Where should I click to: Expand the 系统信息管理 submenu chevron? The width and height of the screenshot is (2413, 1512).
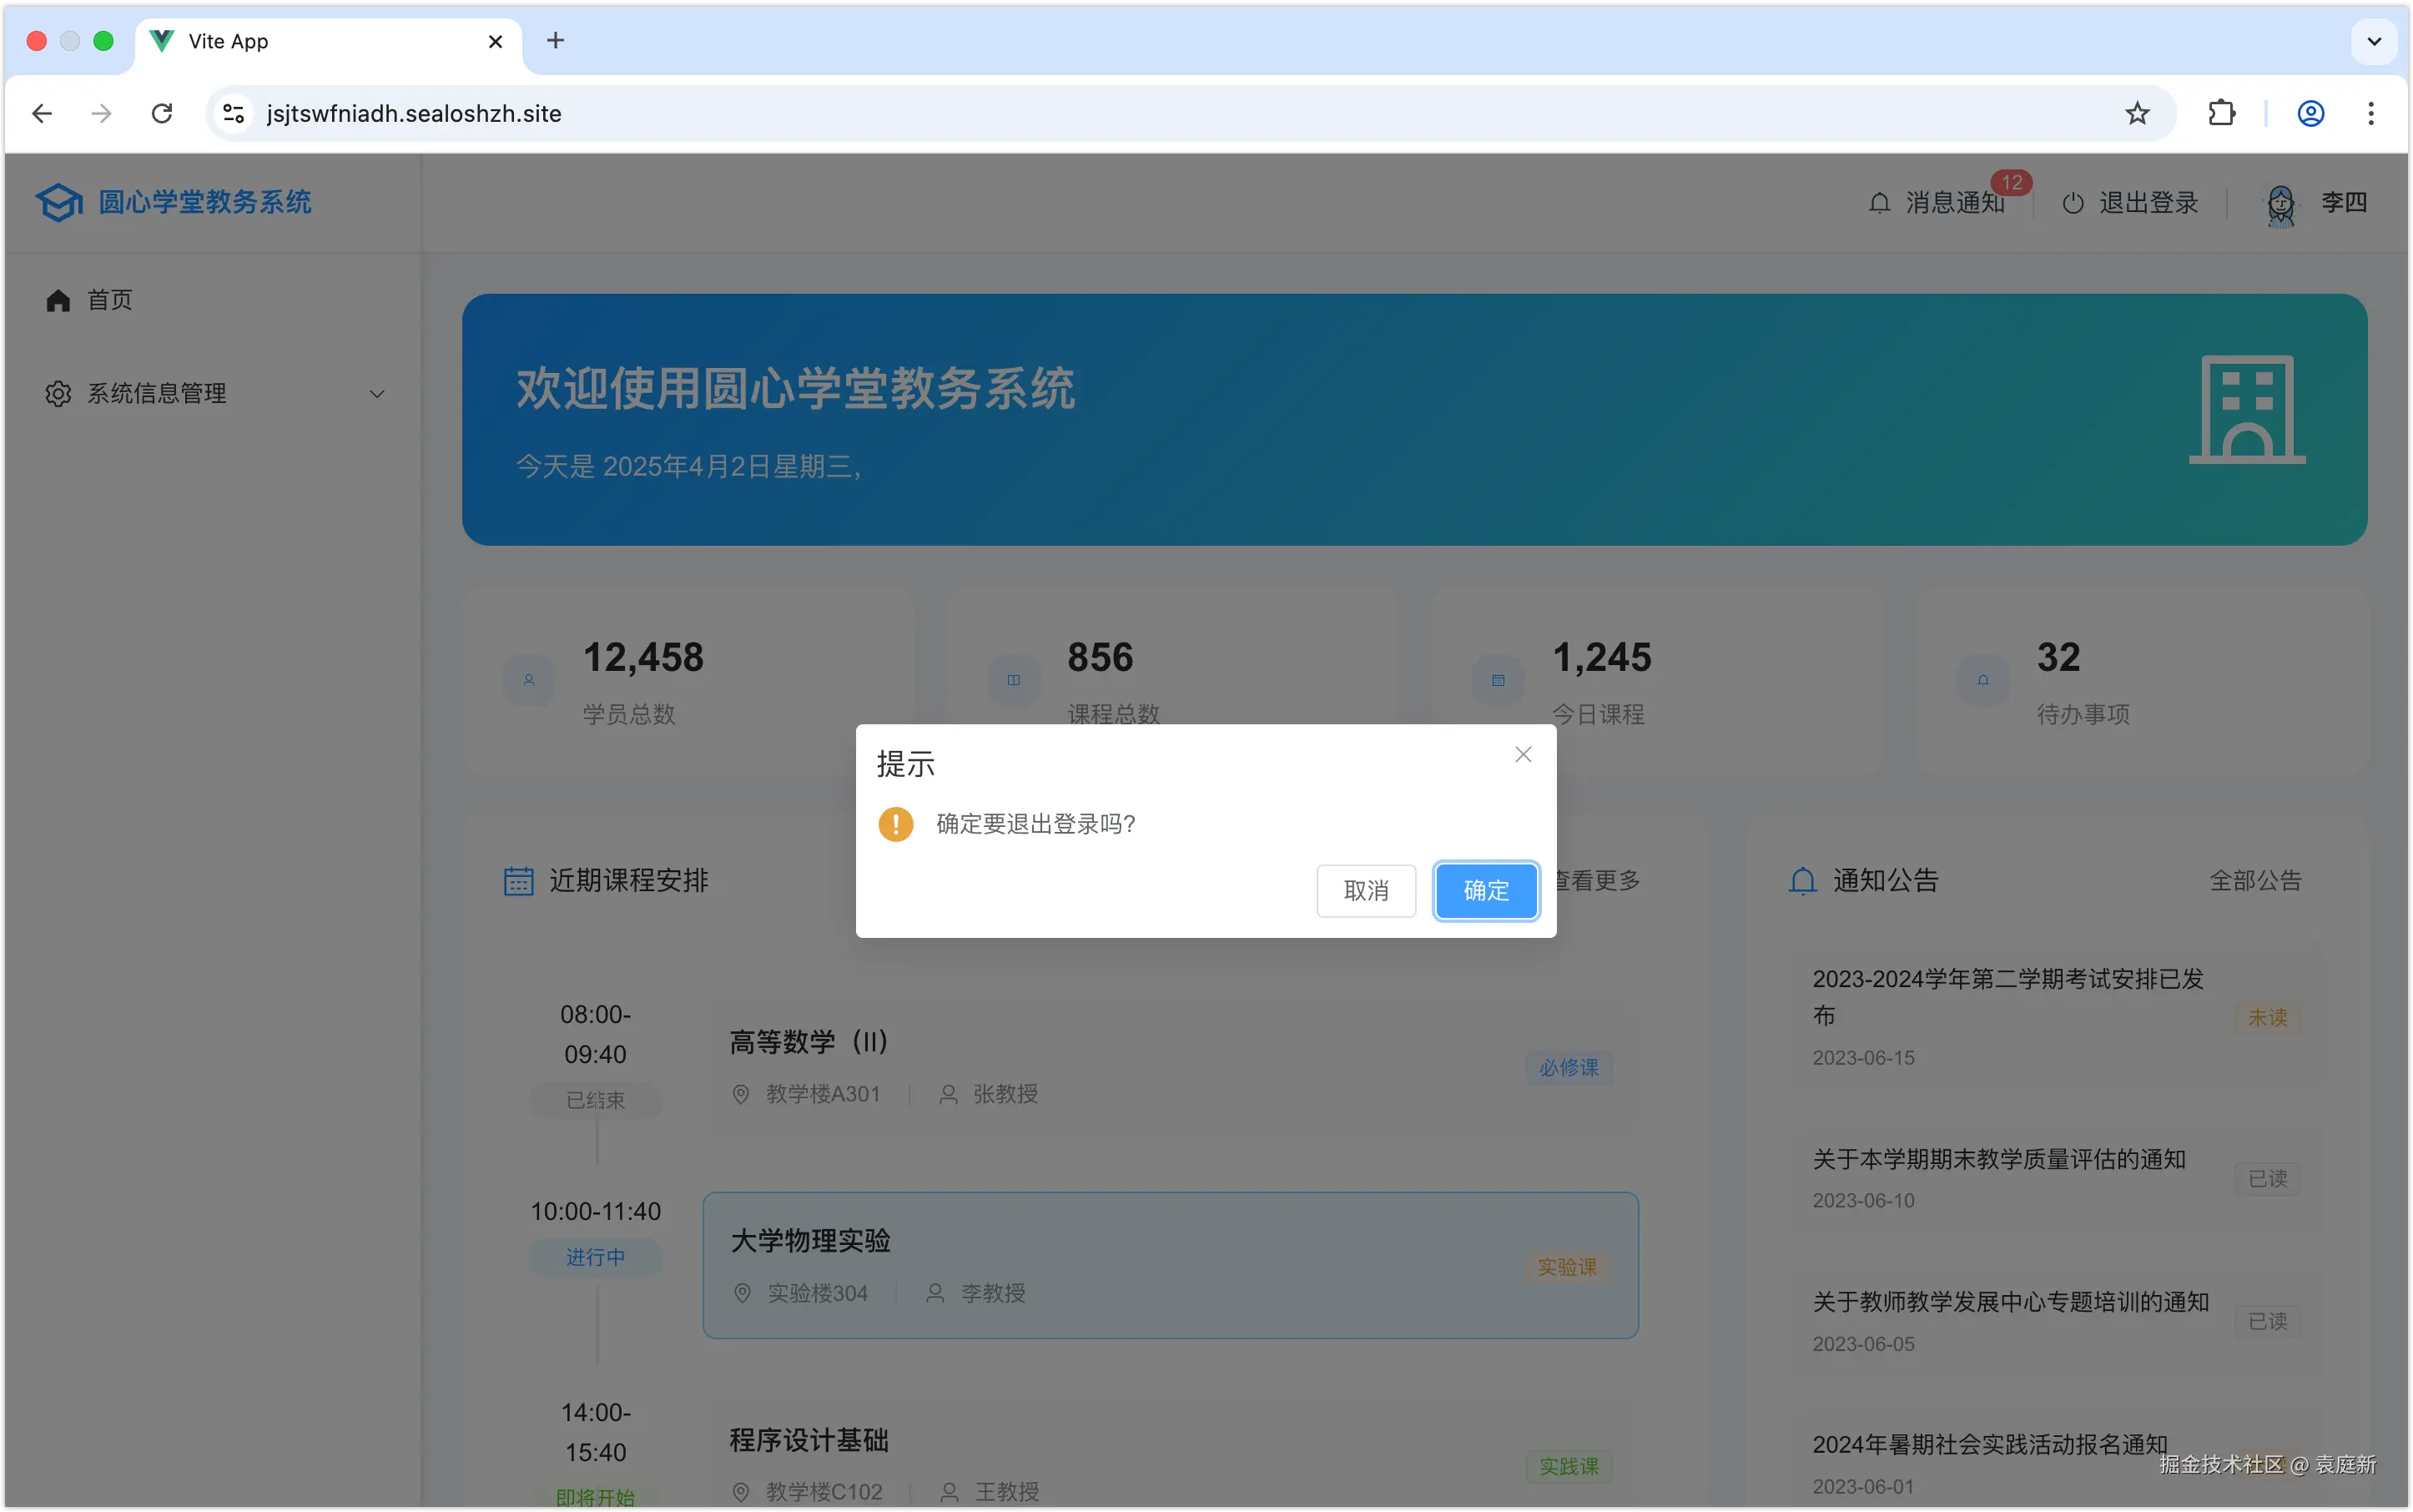click(377, 394)
